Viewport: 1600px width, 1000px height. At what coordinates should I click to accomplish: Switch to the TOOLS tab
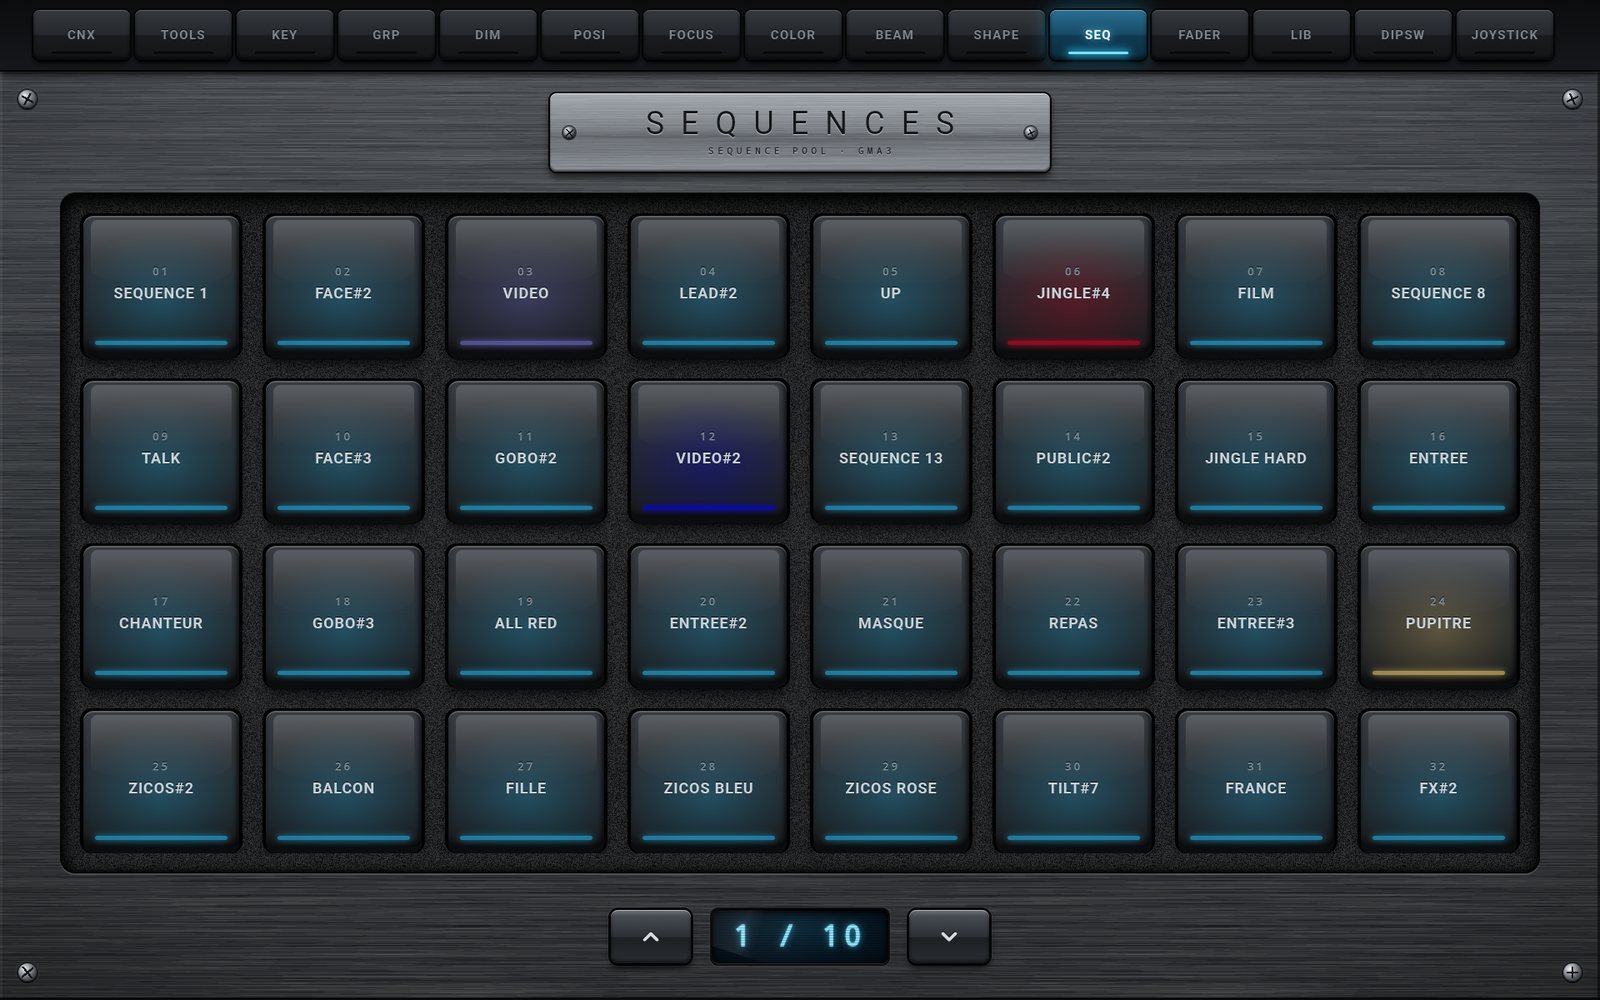click(x=183, y=35)
